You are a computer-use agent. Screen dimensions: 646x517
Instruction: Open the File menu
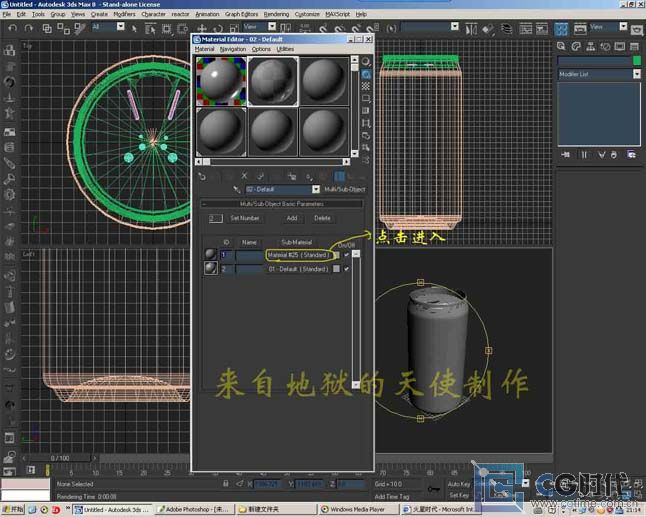7,14
